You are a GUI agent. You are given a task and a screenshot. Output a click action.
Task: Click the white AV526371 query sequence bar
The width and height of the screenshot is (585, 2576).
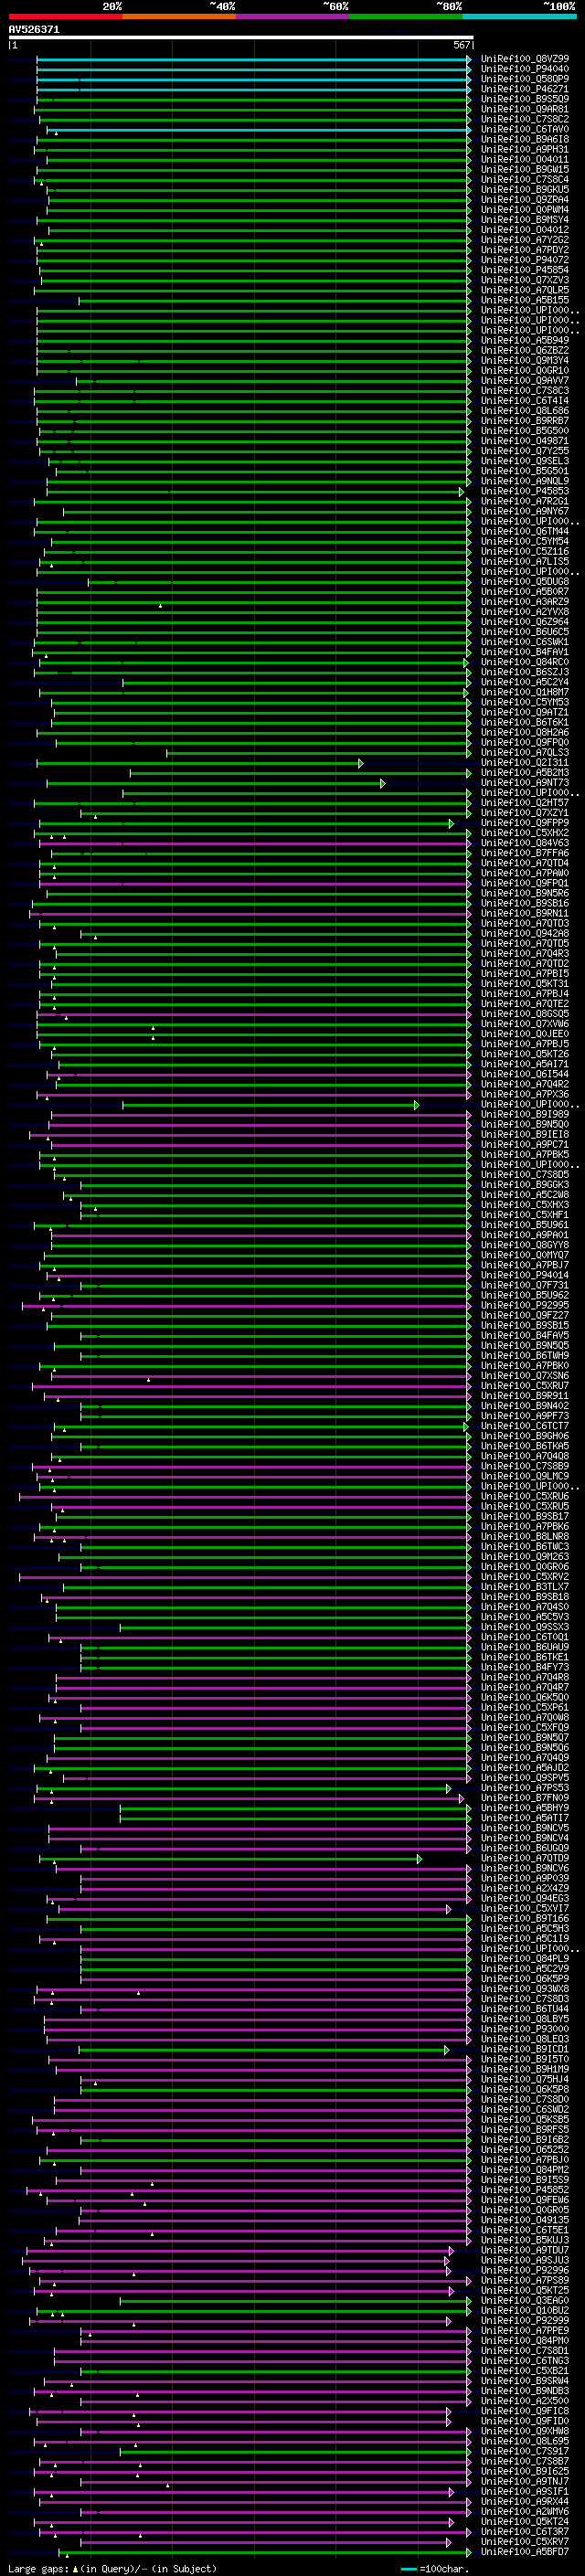pyautogui.click(x=240, y=38)
